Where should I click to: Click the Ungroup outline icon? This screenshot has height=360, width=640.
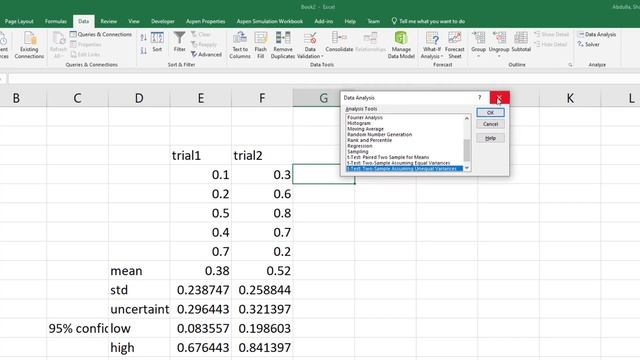click(499, 38)
